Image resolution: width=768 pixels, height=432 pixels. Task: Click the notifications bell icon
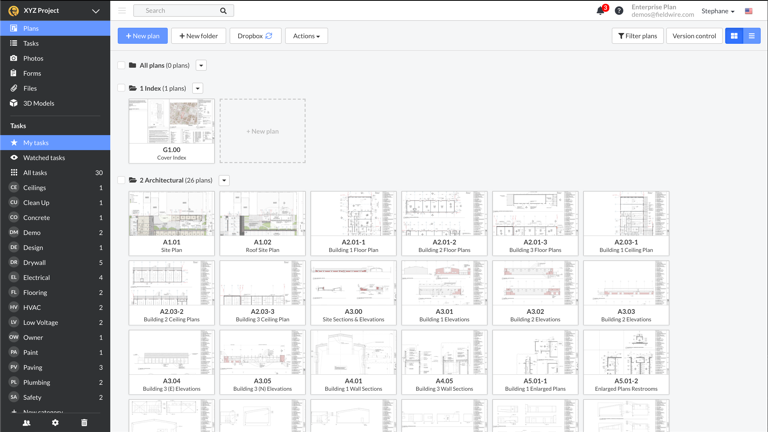coord(600,11)
